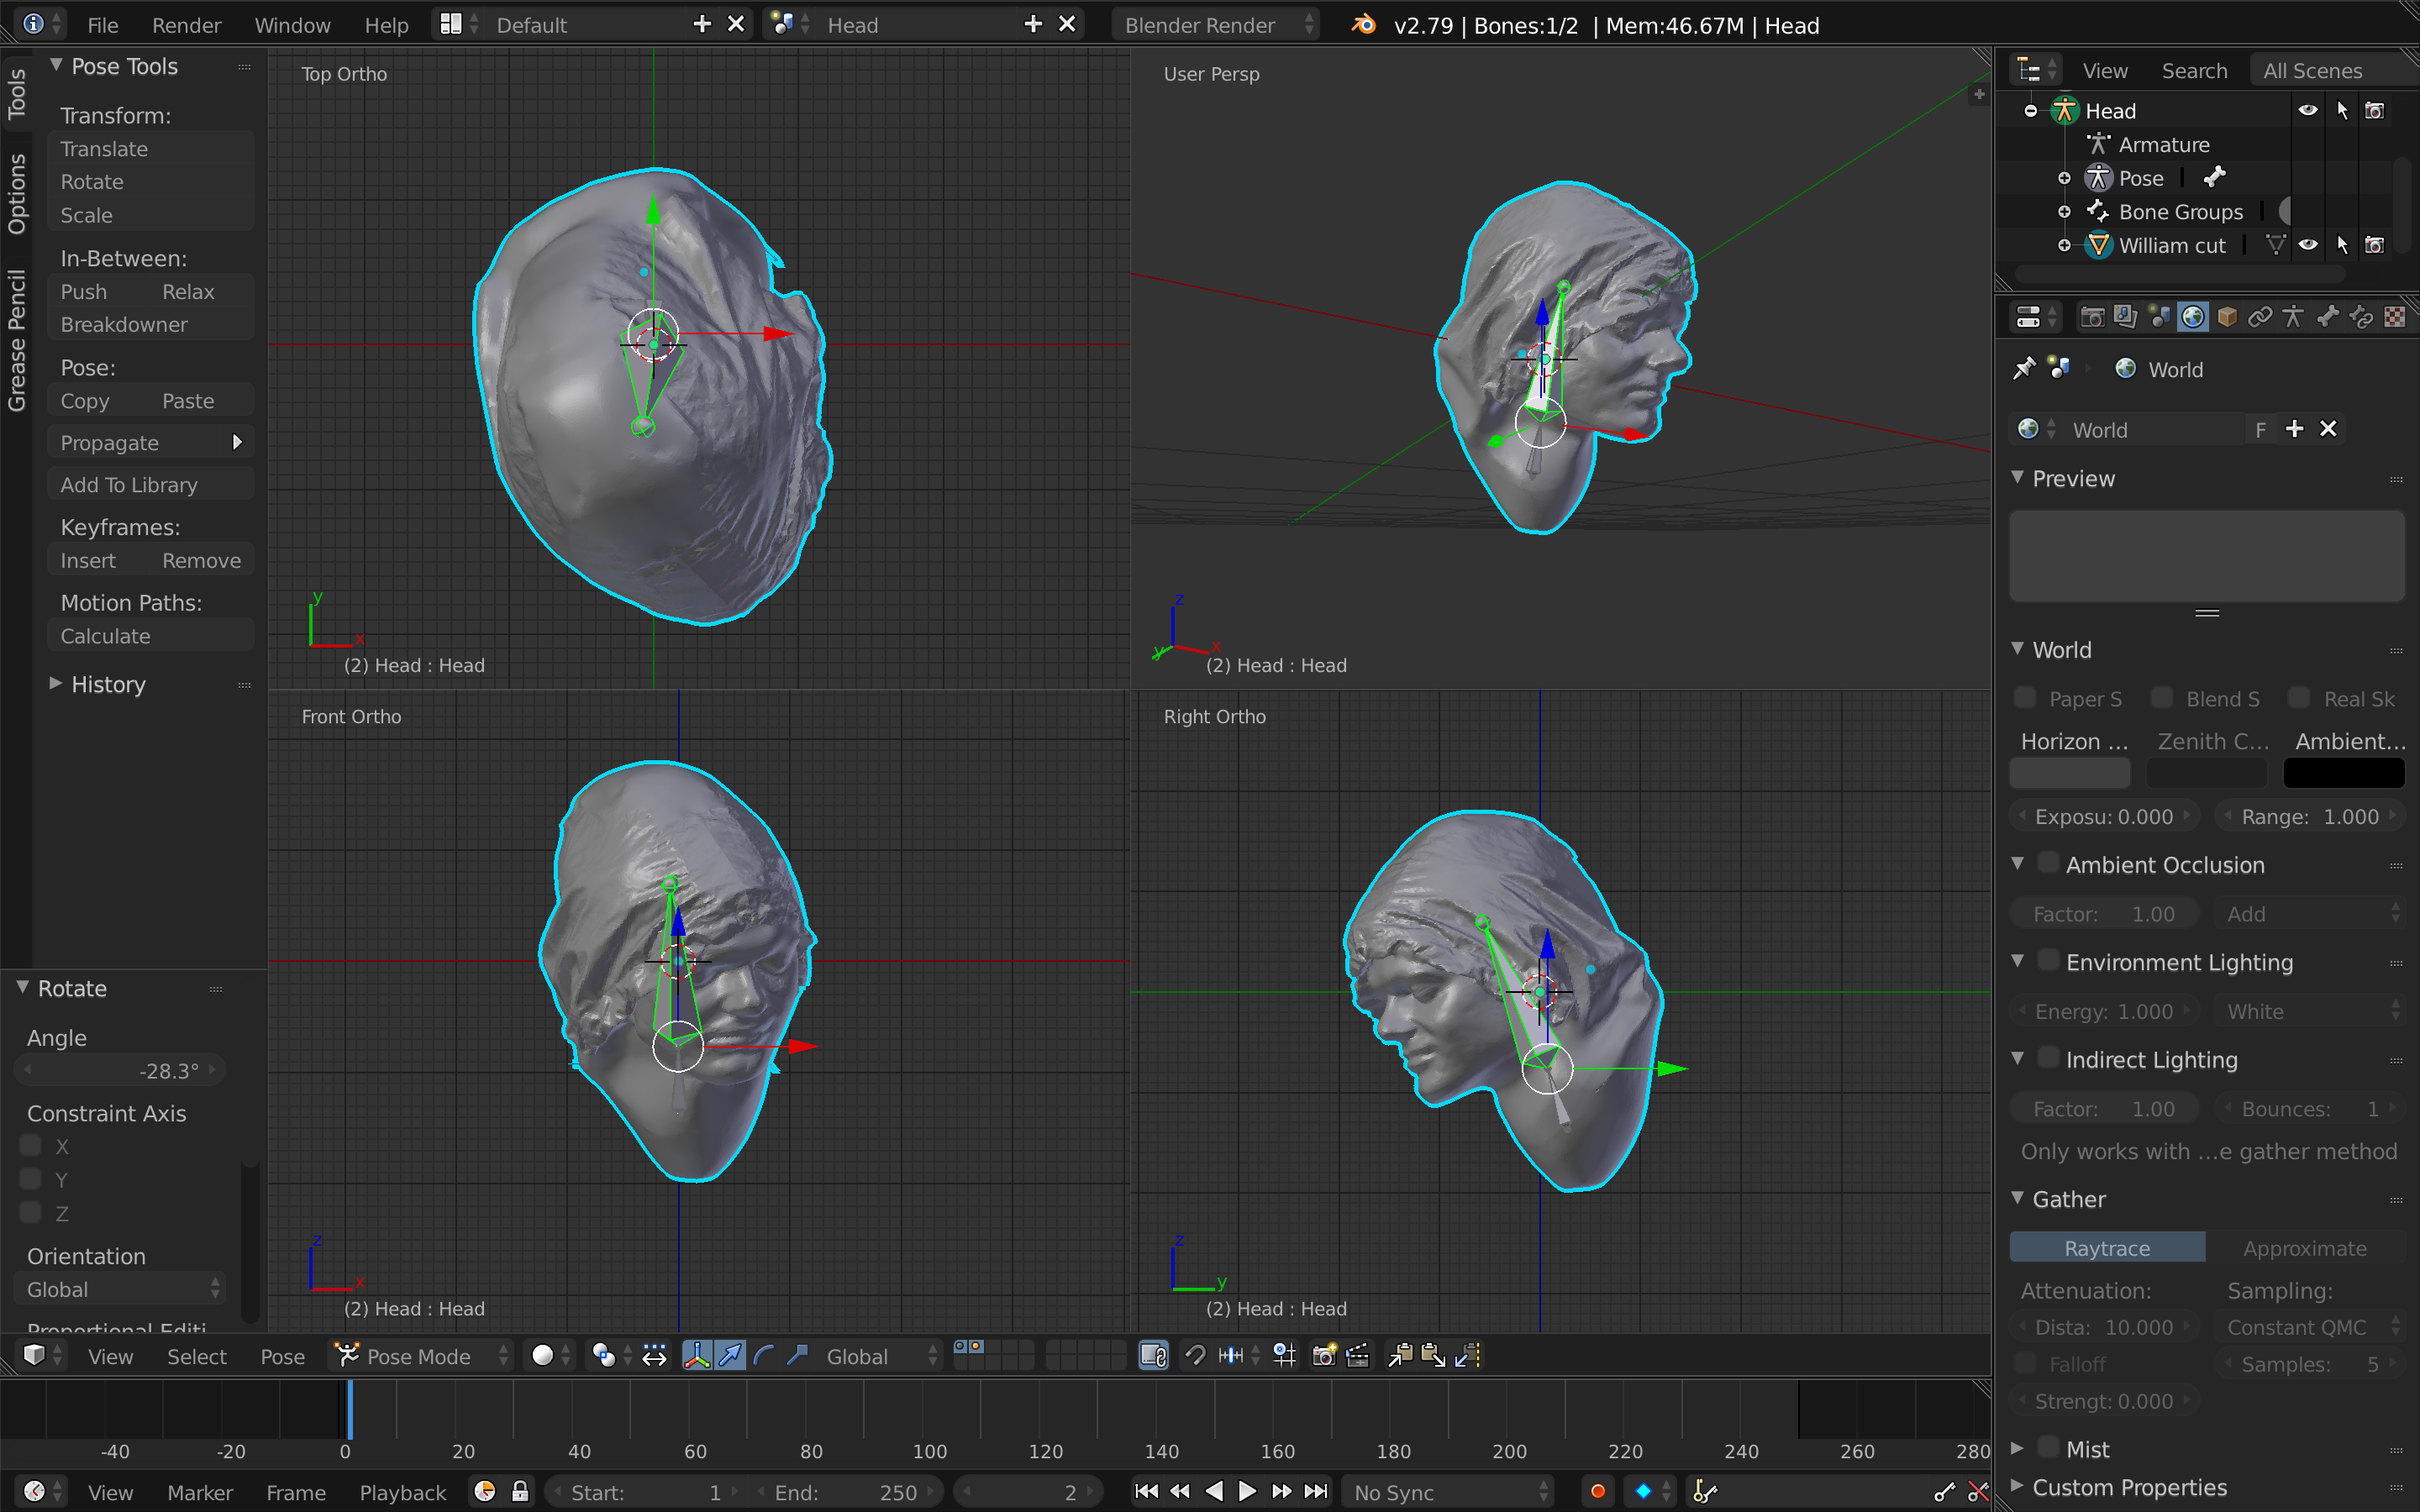
Task: Enable the Indirect Lighting checkbox
Action: click(2049, 1057)
